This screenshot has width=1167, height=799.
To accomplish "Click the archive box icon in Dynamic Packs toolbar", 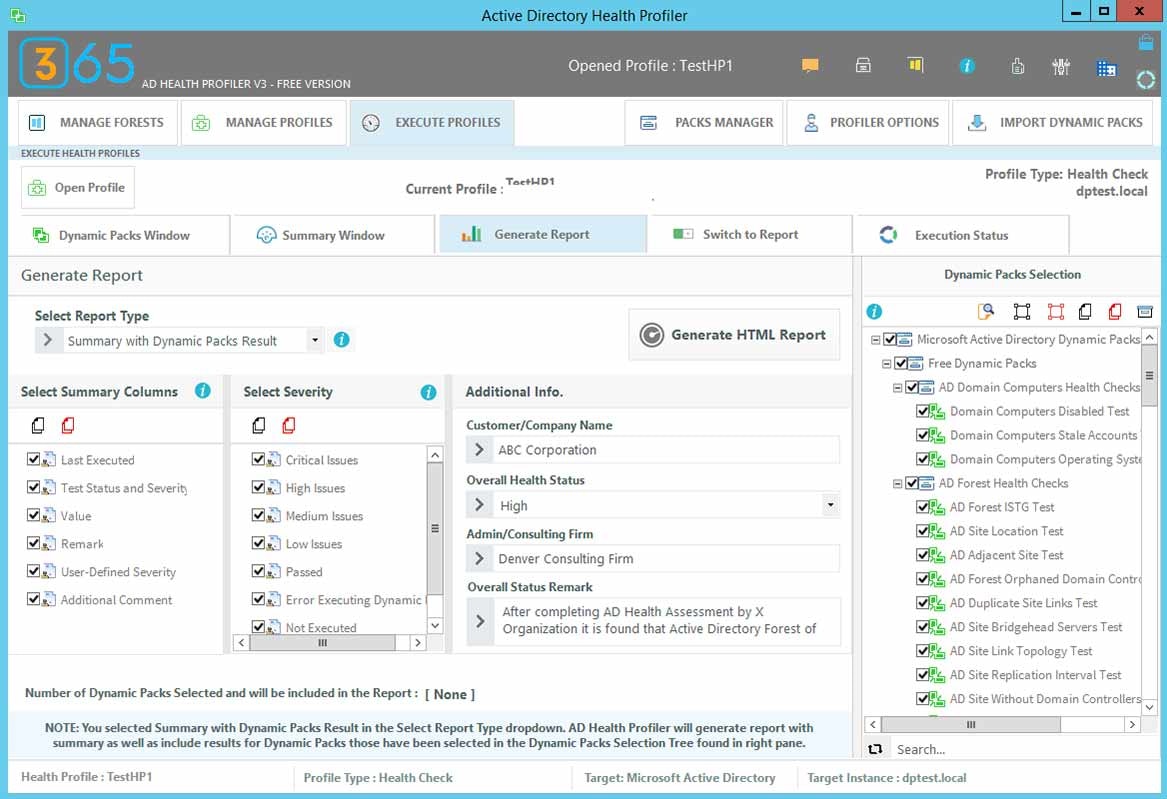I will (x=1145, y=311).
